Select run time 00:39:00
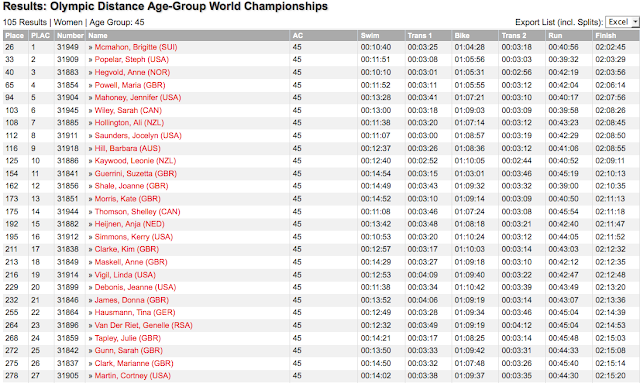 pyautogui.click(x=563, y=186)
